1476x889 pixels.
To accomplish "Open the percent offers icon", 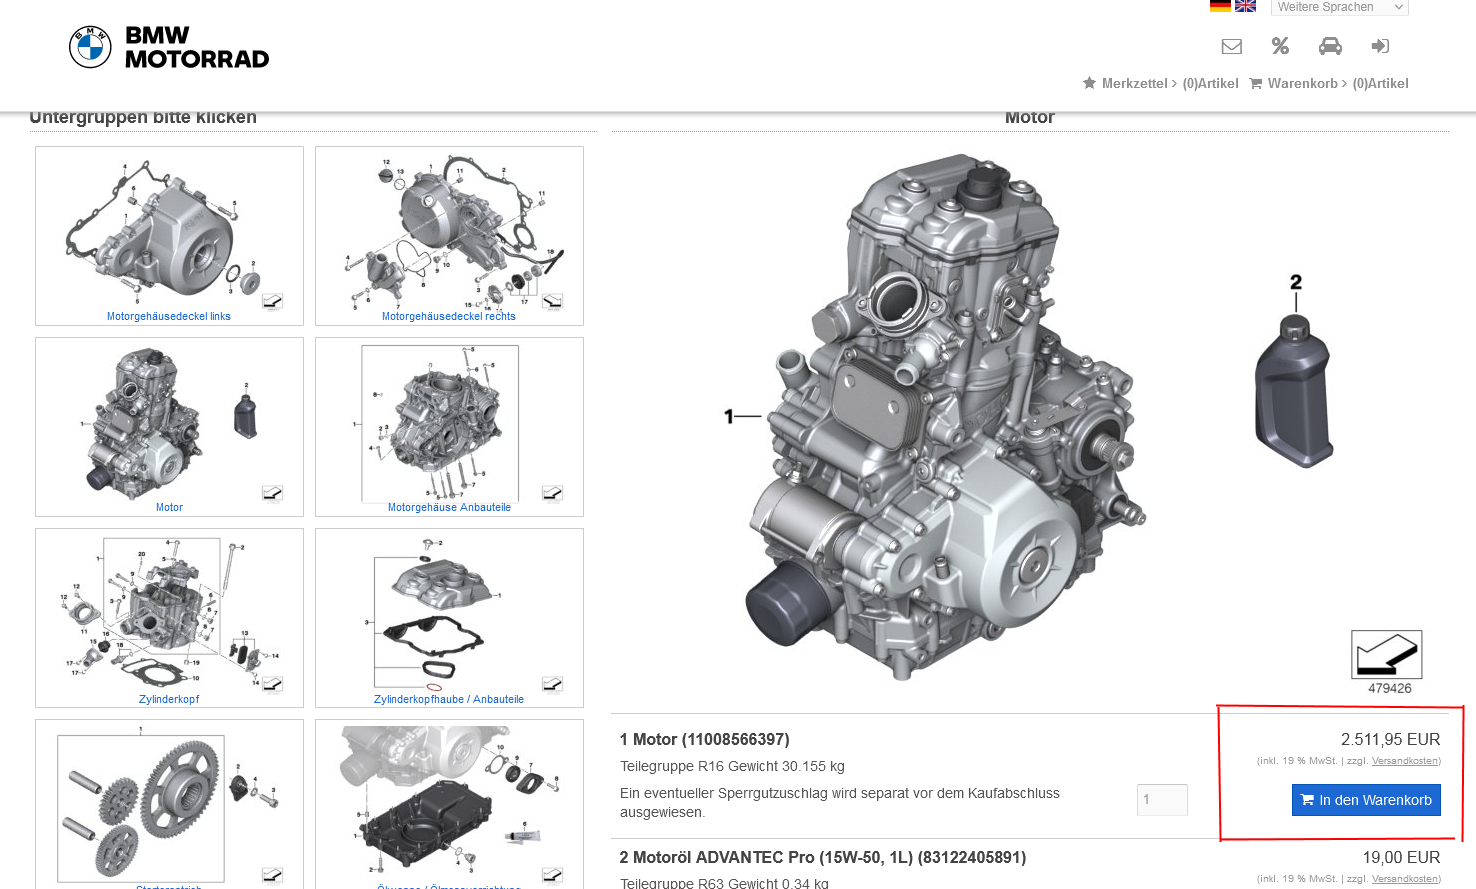I will tap(1280, 46).
